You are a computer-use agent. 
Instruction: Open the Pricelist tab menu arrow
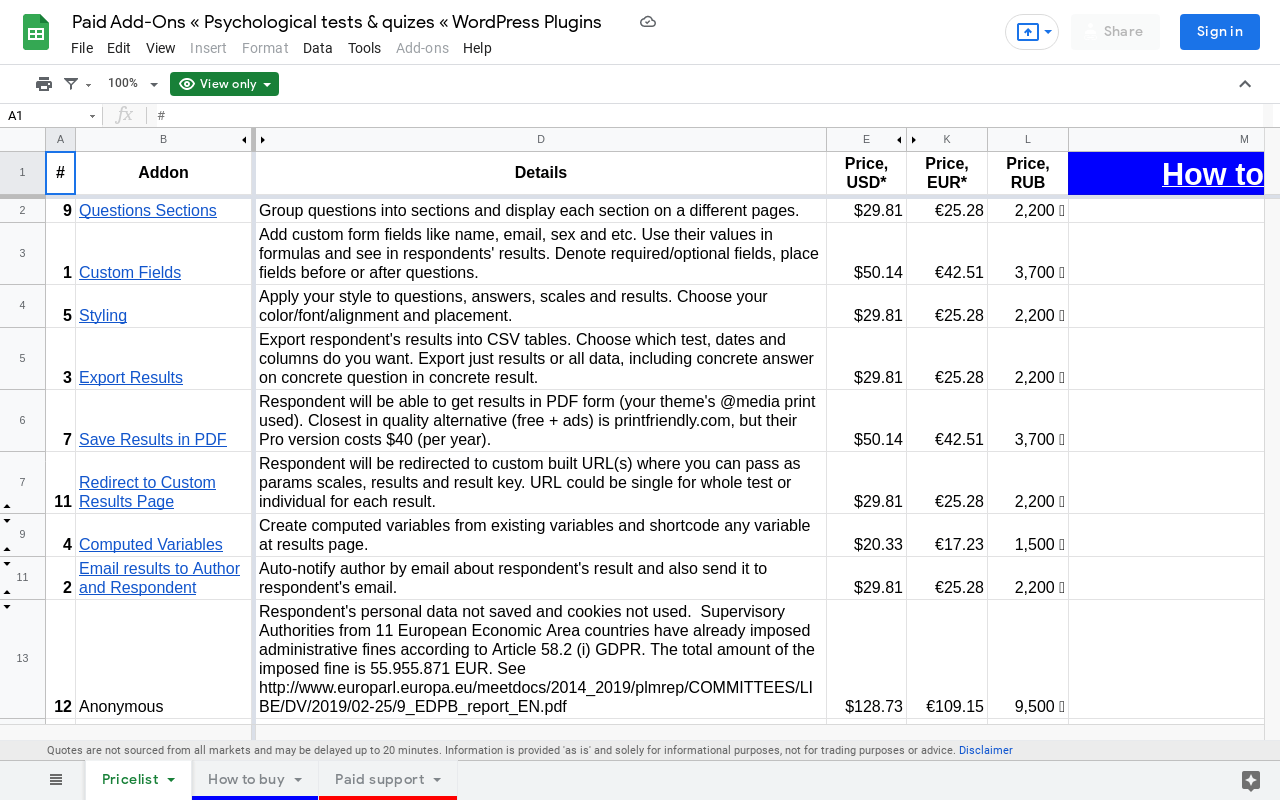tap(171, 780)
